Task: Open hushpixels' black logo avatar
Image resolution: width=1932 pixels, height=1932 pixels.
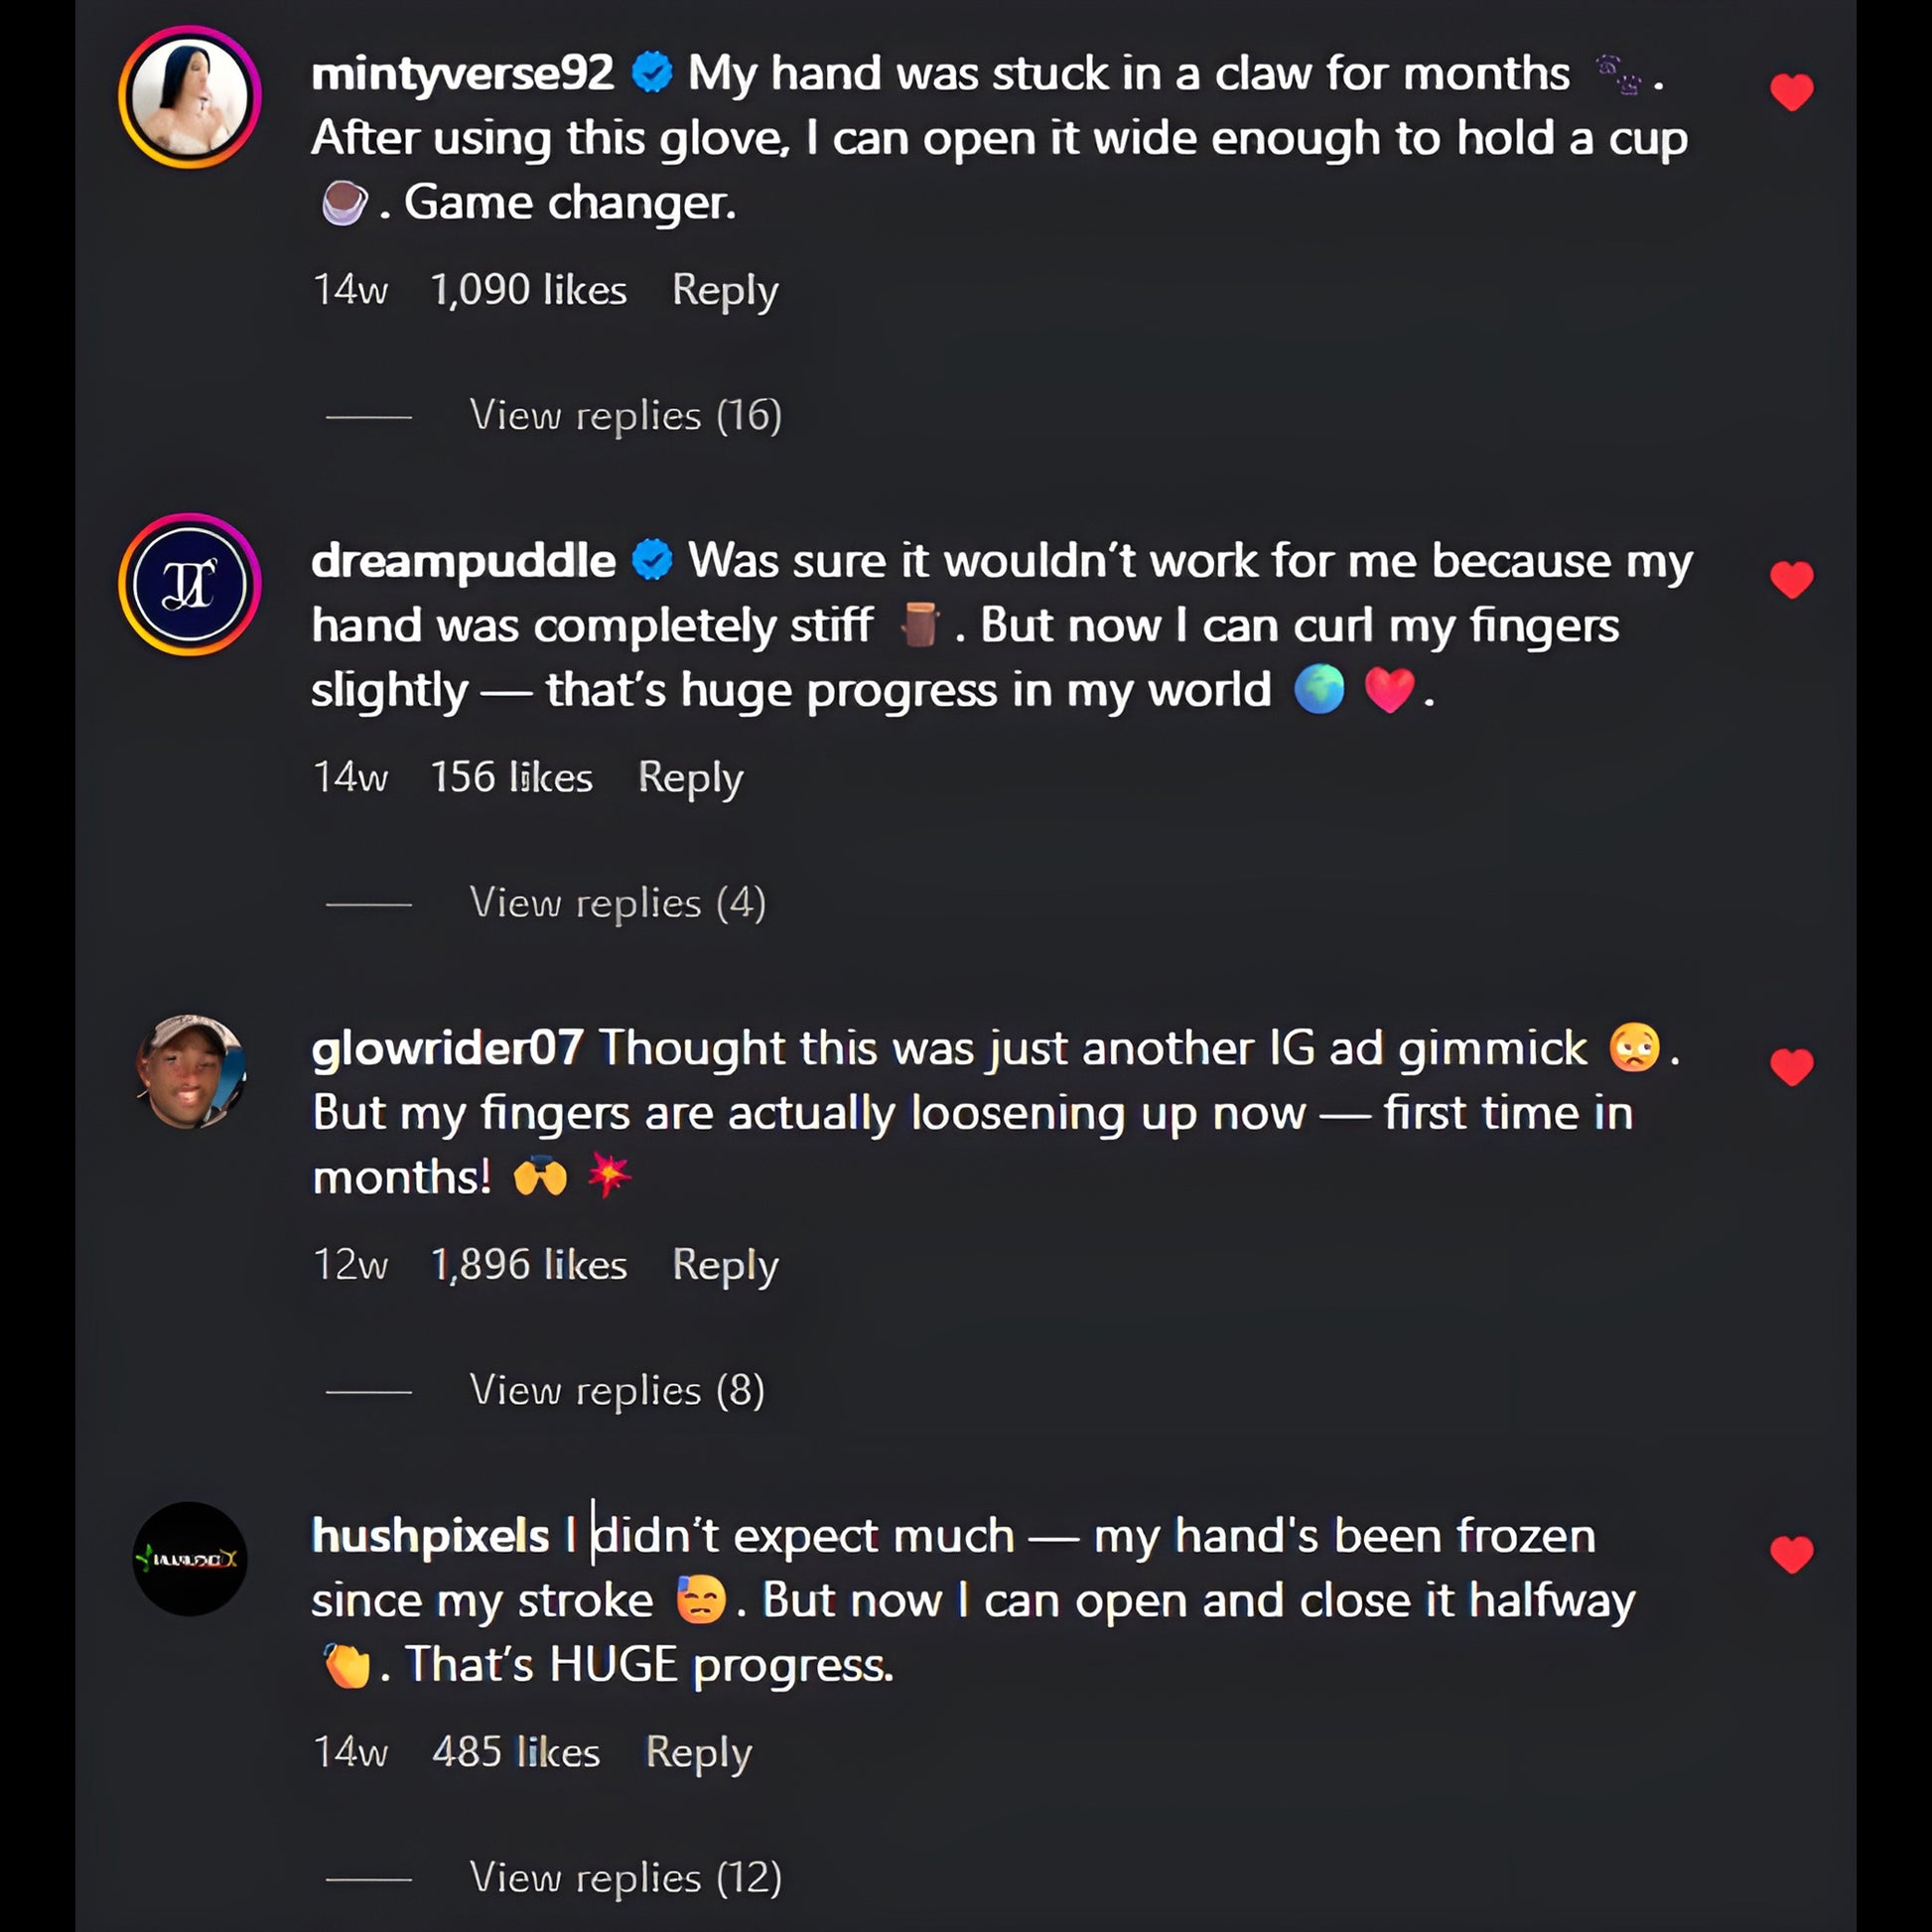Action: (x=190, y=1558)
